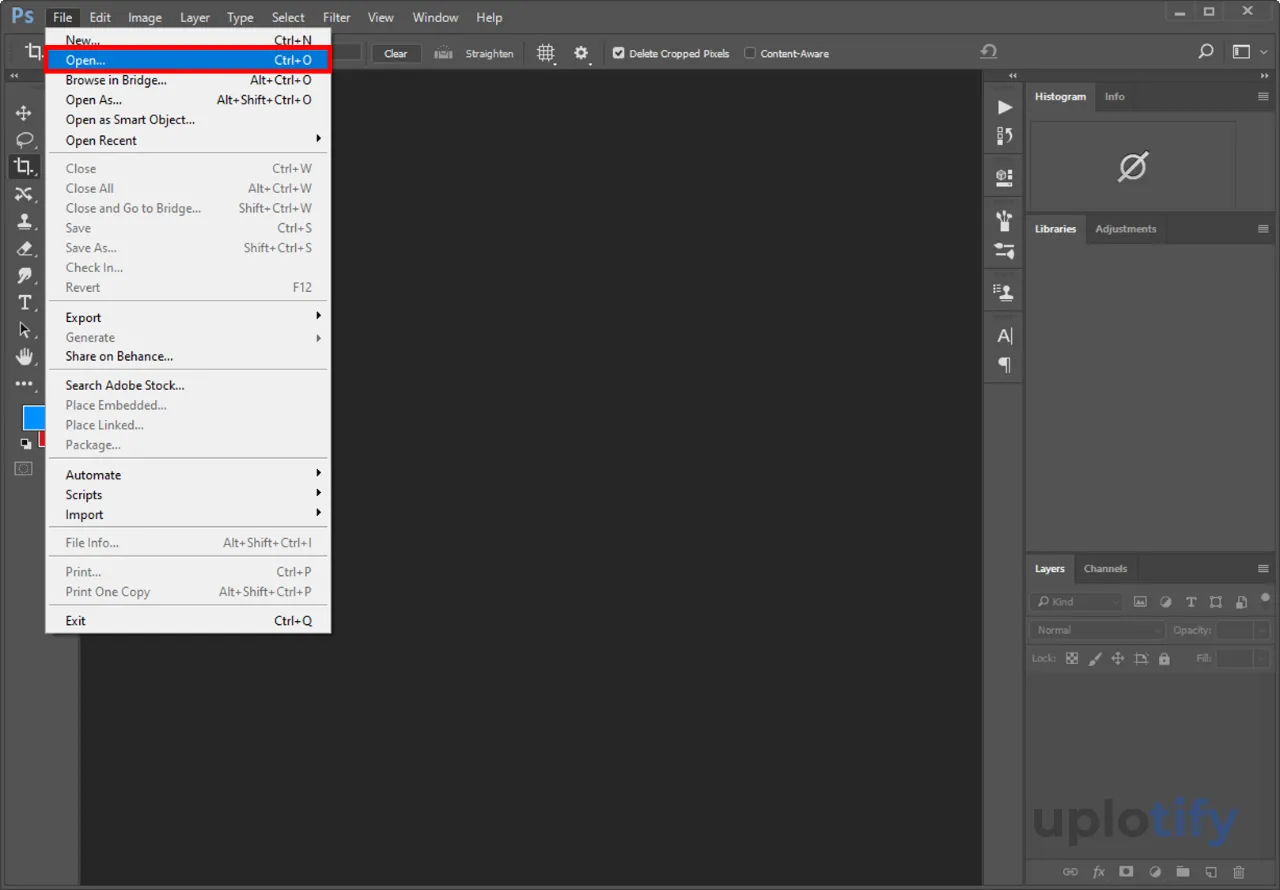Image resolution: width=1280 pixels, height=890 pixels.
Task: Open the History panel icon
Action: click(1005, 135)
